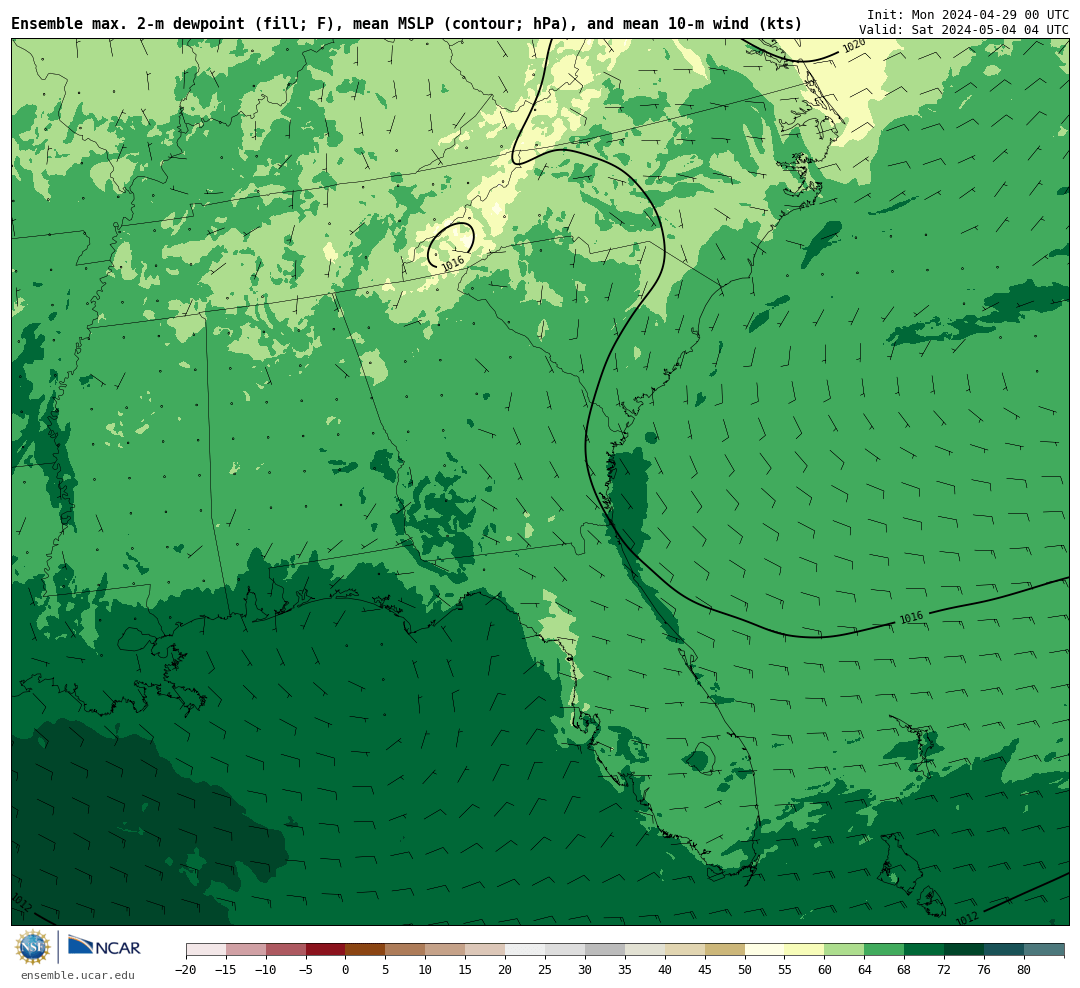Click the 1020 isobar label on the map
Viewport: 1080px width, 988px height.
point(854,46)
